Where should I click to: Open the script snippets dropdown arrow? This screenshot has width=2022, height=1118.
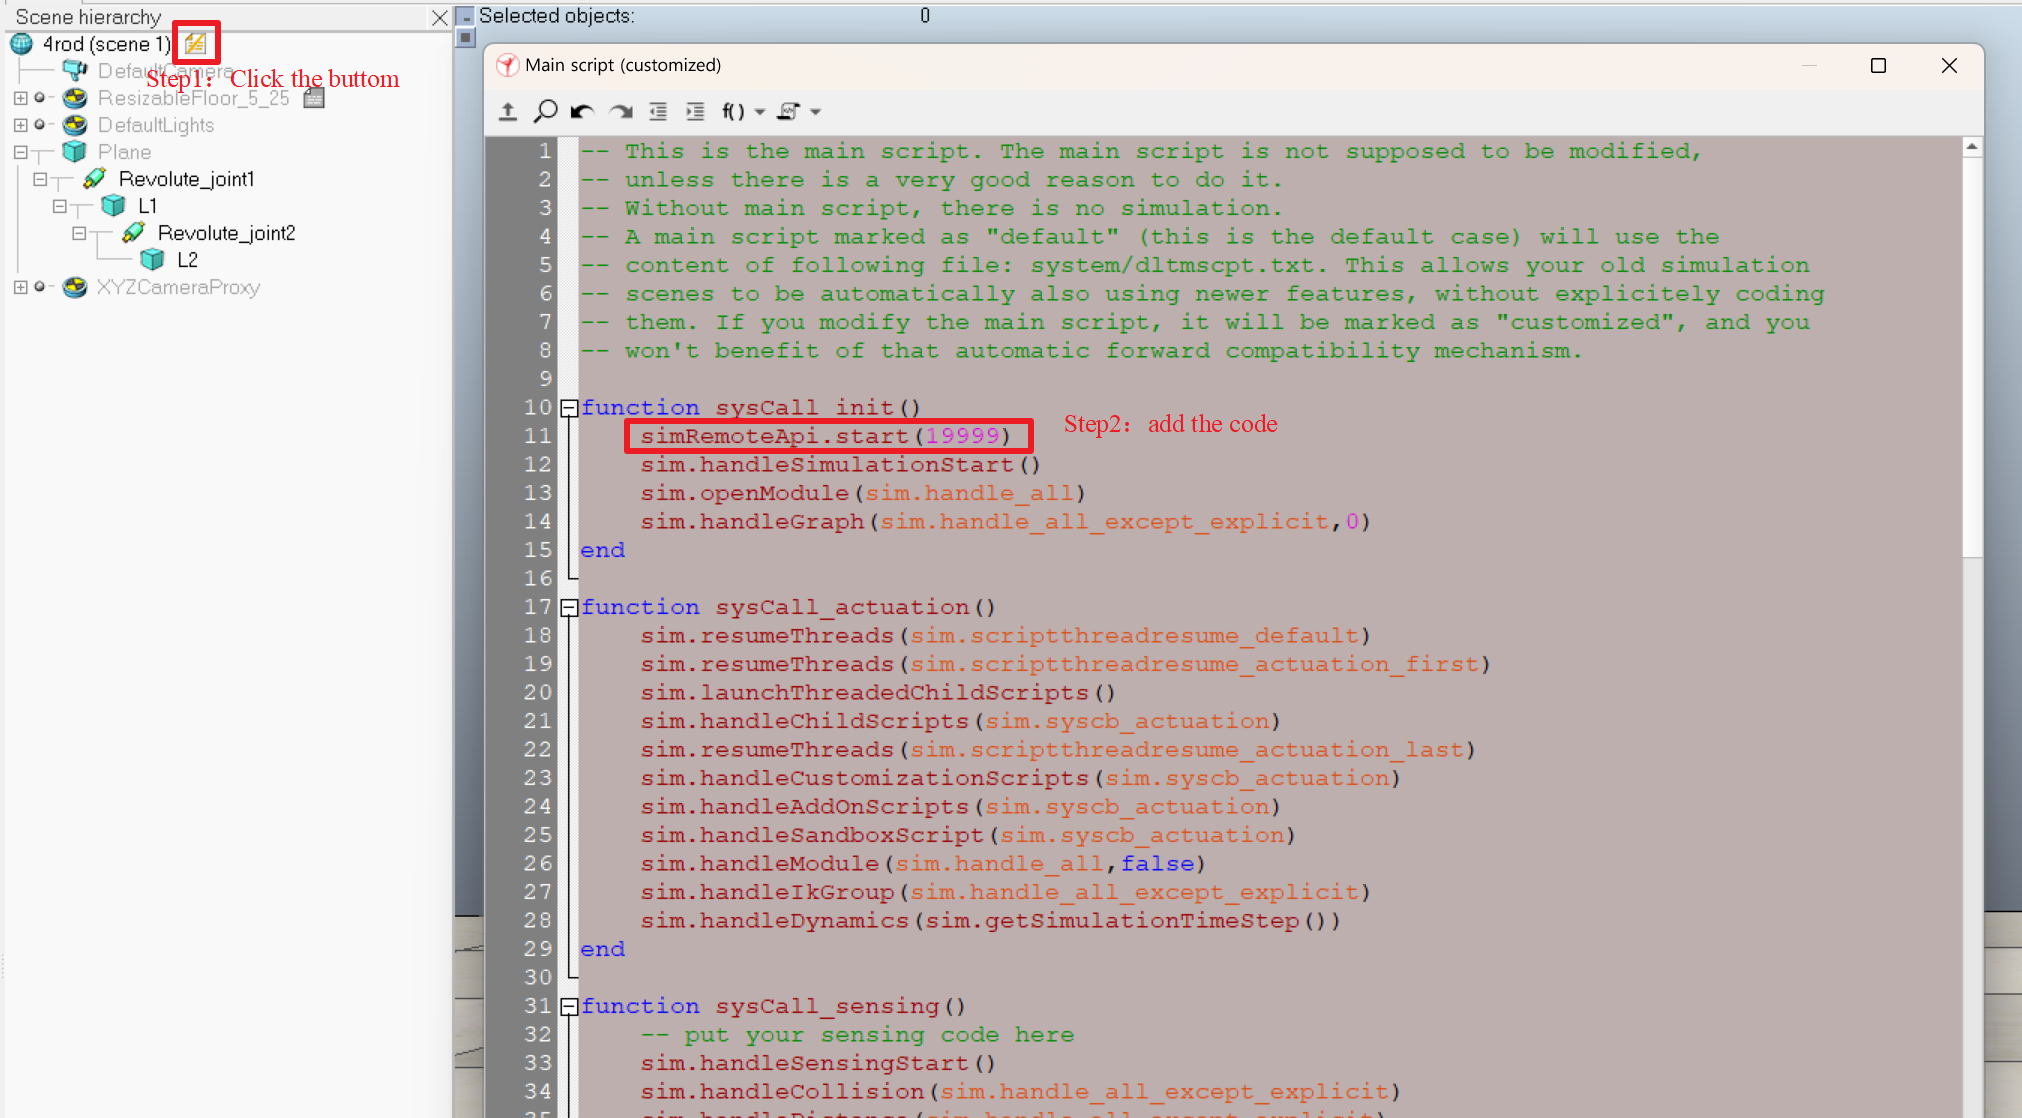pyautogui.click(x=816, y=111)
